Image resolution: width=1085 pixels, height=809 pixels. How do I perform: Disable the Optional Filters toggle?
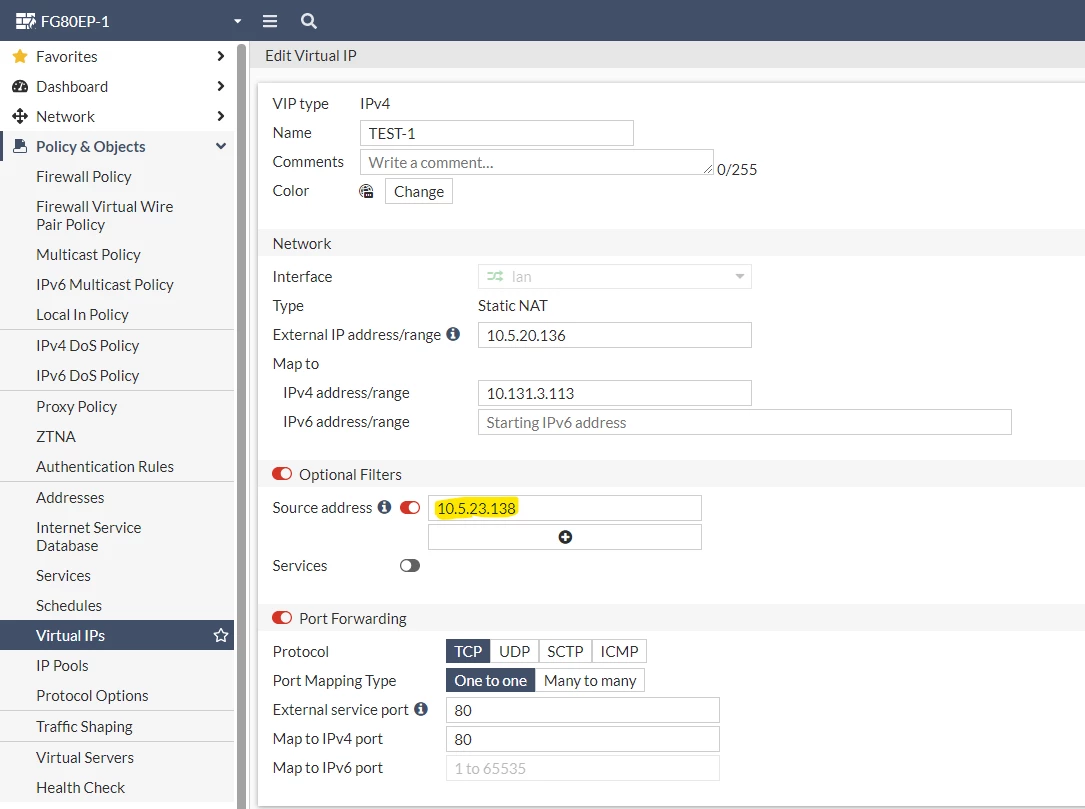point(282,474)
